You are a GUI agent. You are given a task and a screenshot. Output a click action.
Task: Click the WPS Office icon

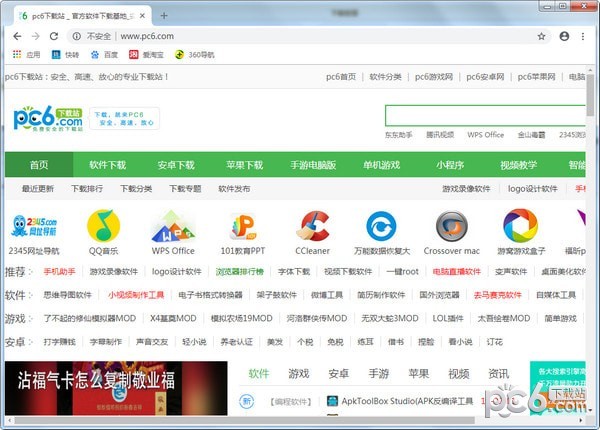172,226
